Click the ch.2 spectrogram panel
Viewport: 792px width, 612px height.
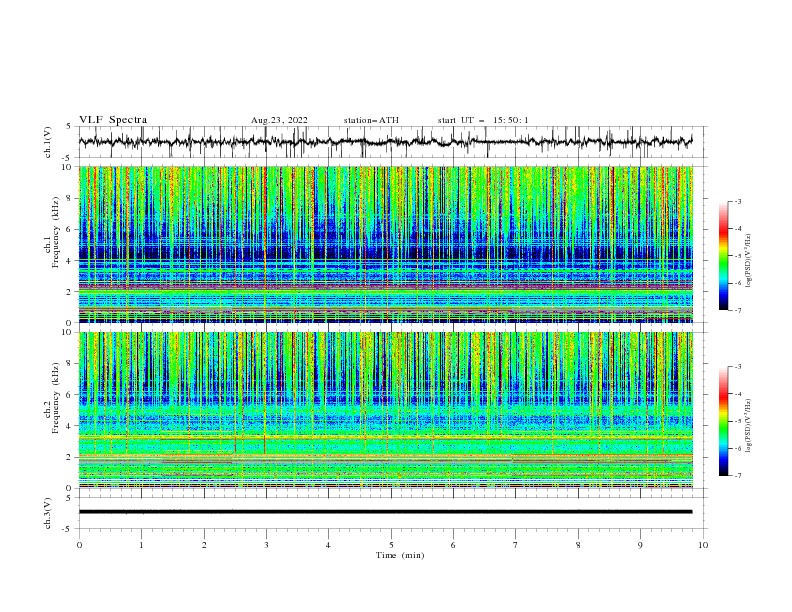tap(386, 410)
